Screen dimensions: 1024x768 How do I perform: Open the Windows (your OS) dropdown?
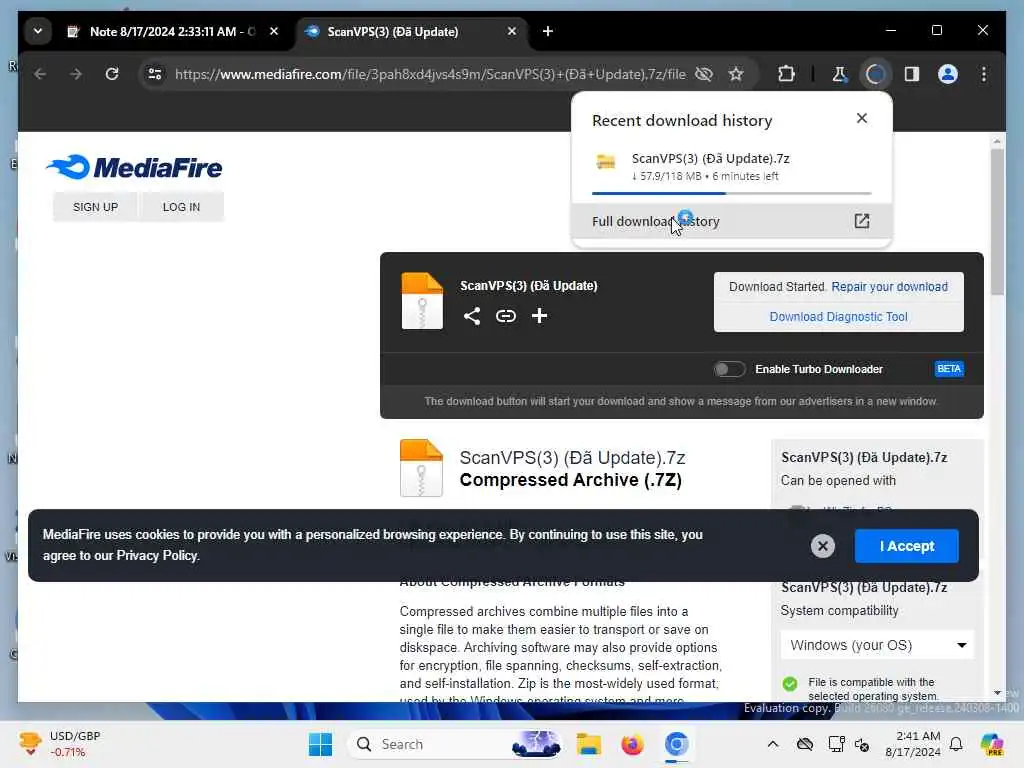point(877,645)
